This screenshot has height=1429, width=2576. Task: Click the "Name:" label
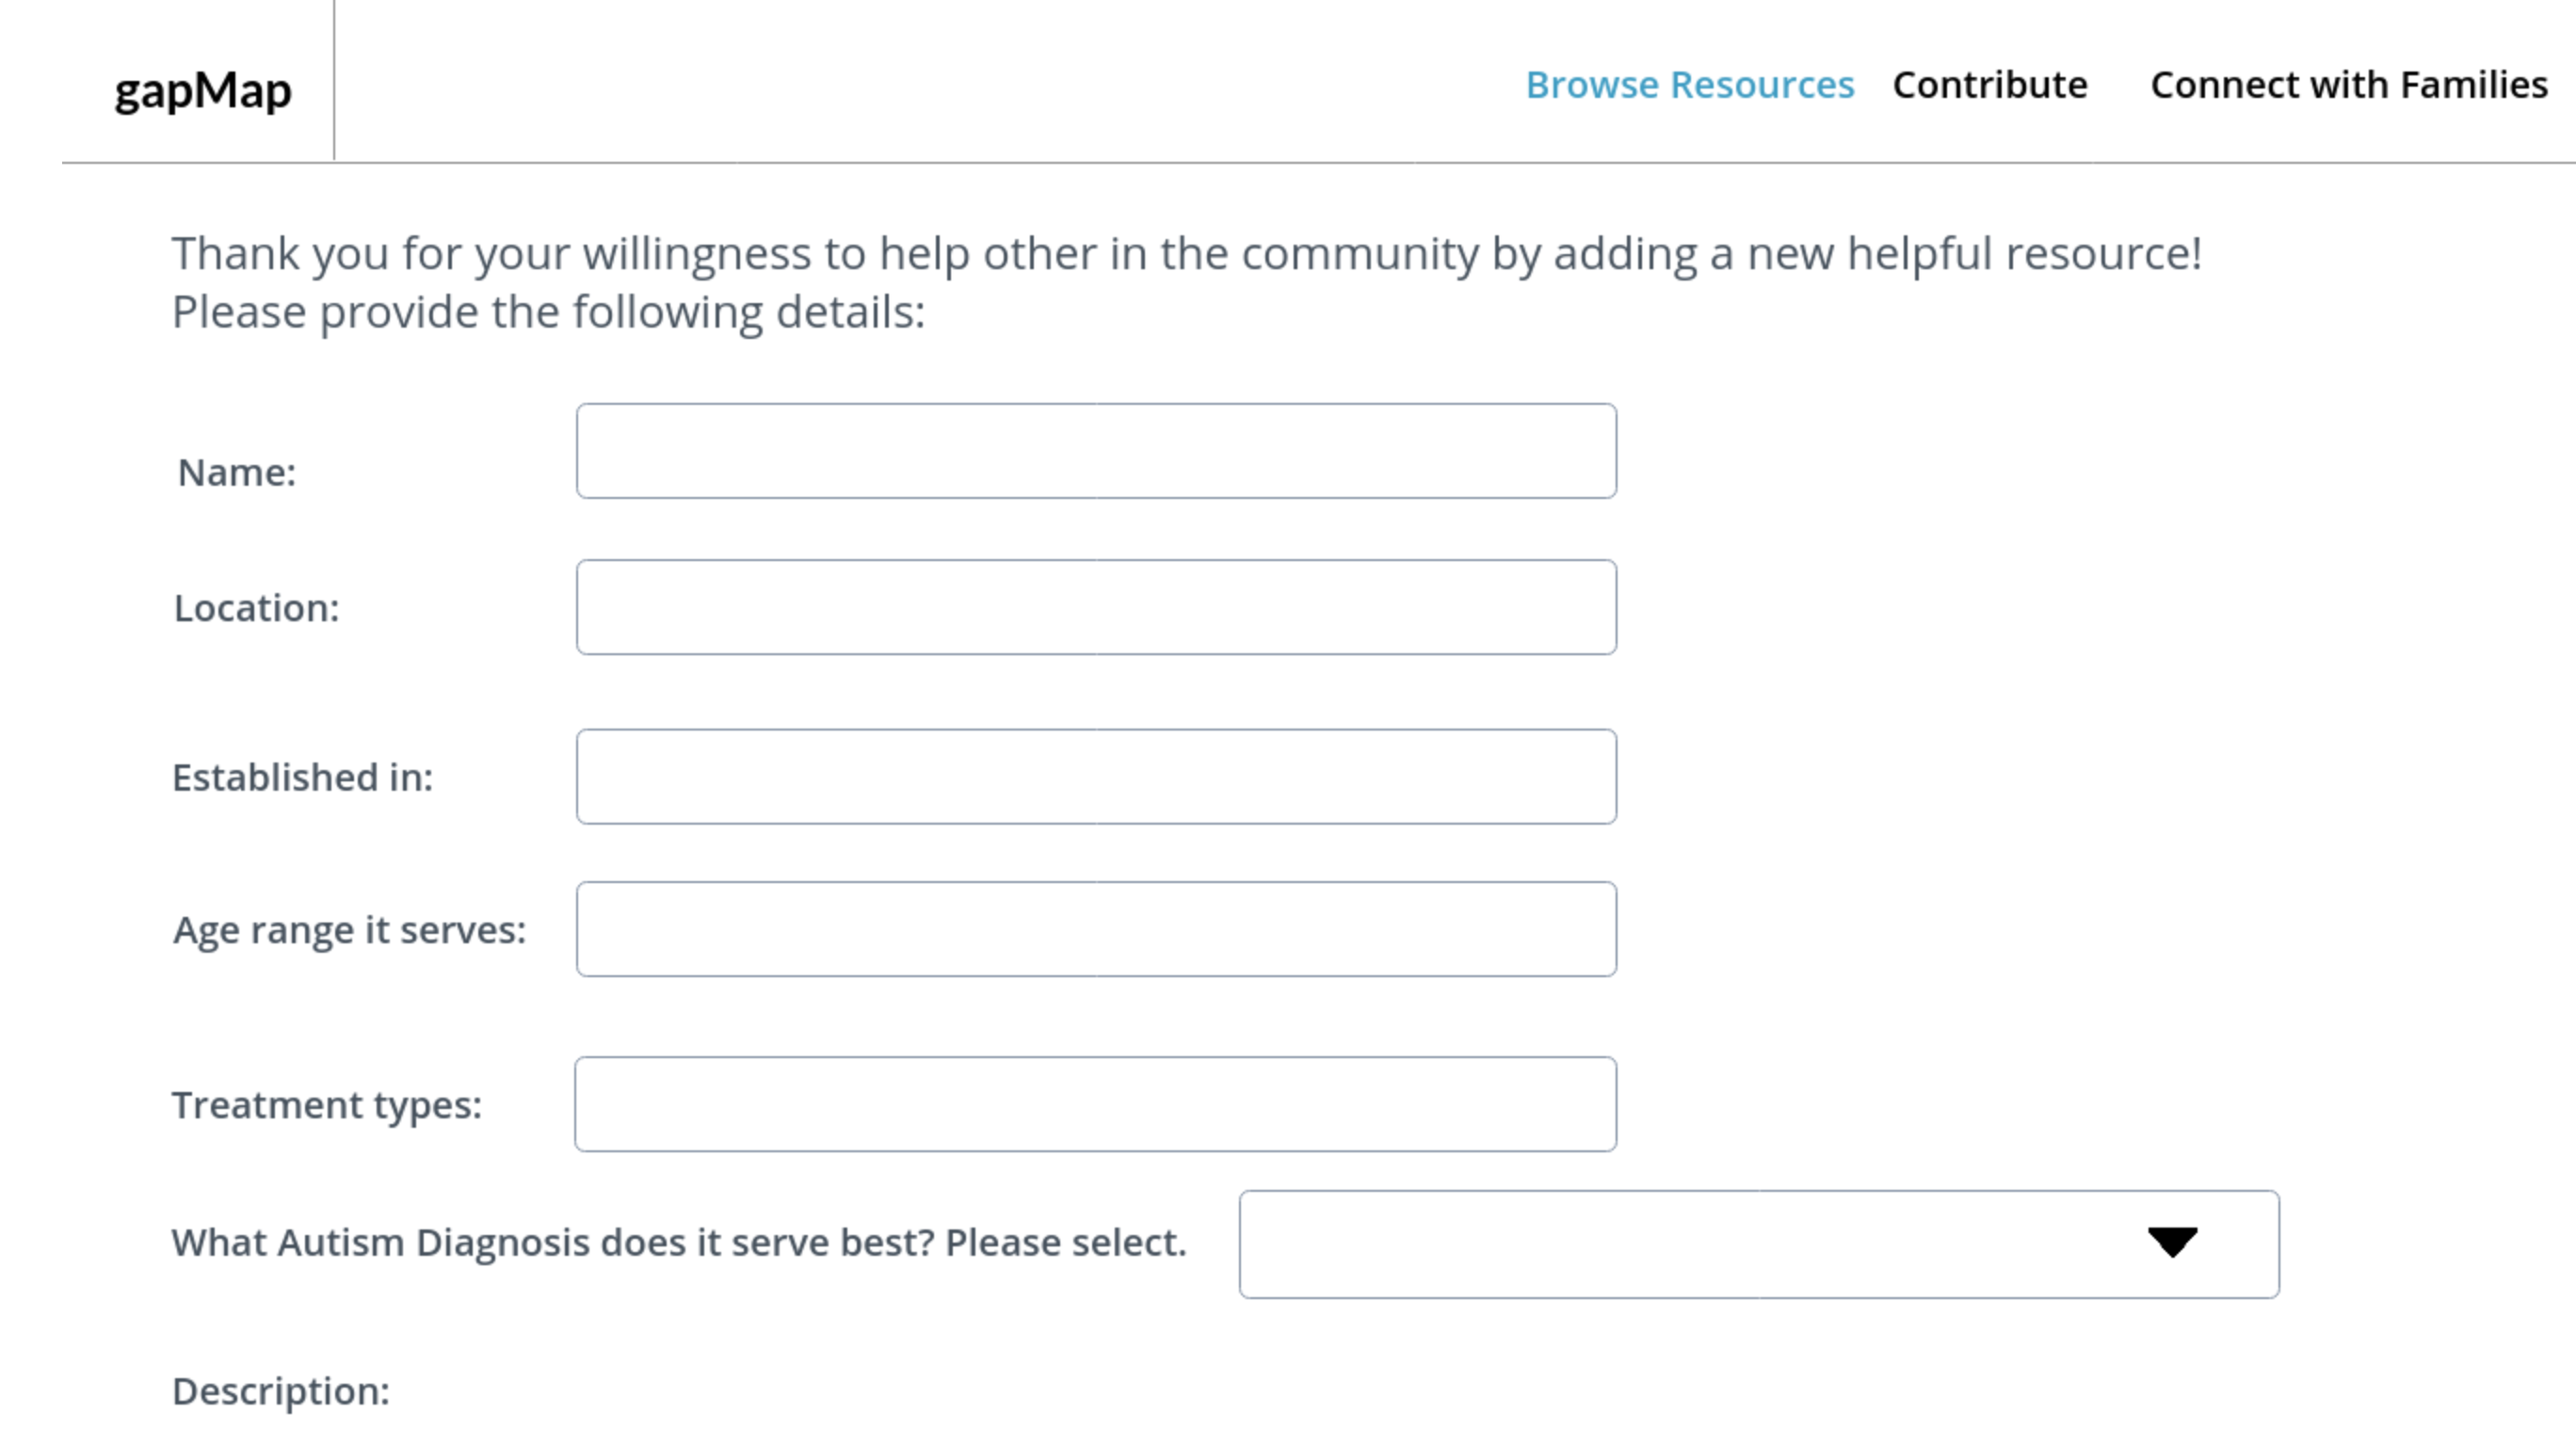pyautogui.click(x=237, y=472)
